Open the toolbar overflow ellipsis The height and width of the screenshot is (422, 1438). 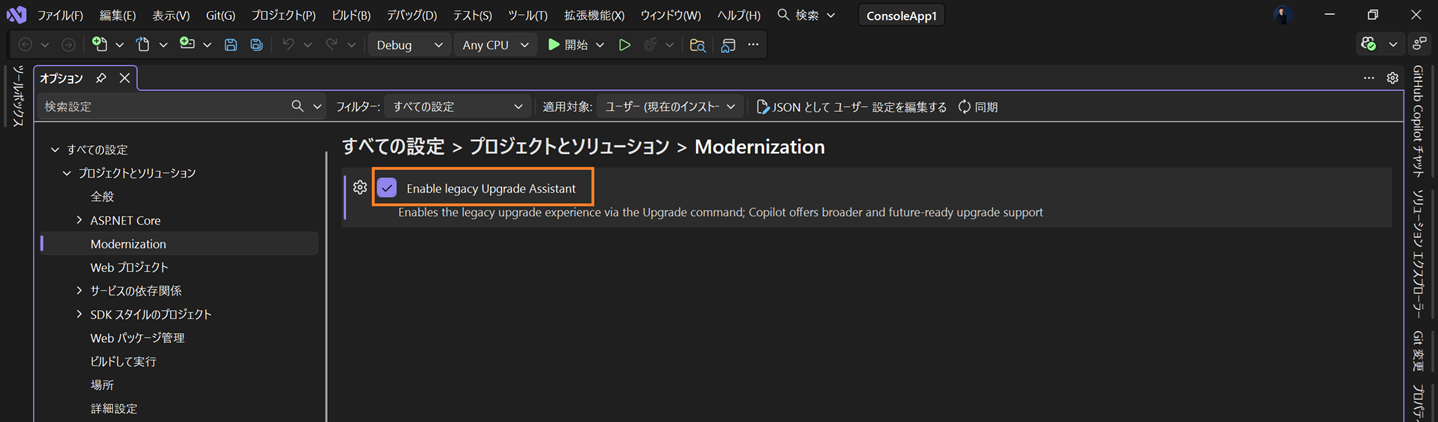[753, 45]
